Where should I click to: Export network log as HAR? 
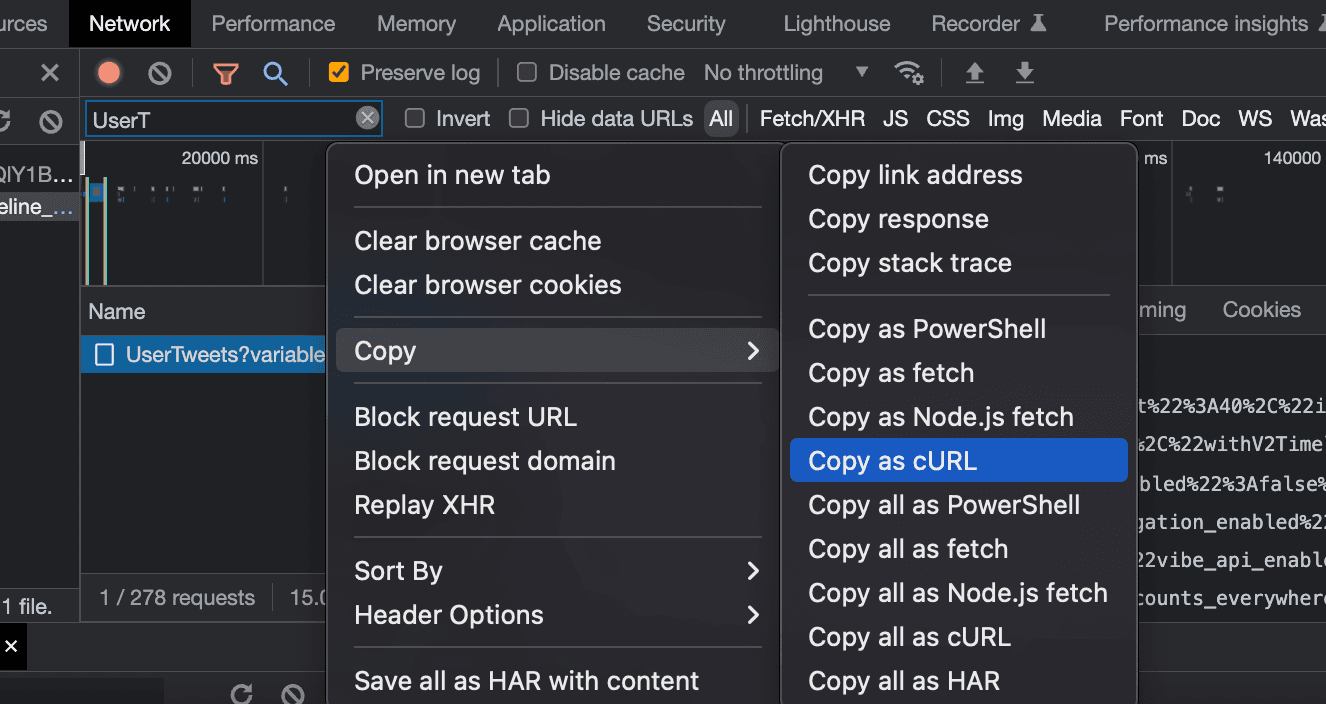[1024, 72]
